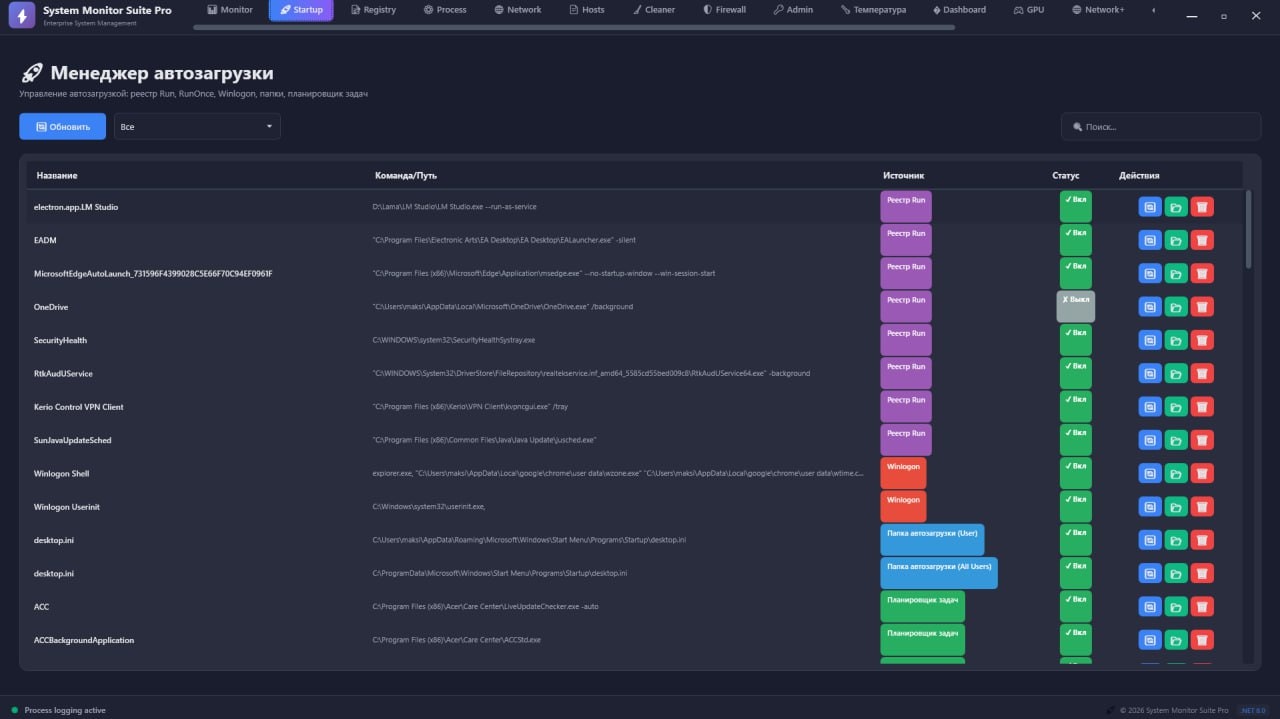Enable the OneDrive startup entry
Viewport: 1280px width, 719px height.
tap(1075, 306)
